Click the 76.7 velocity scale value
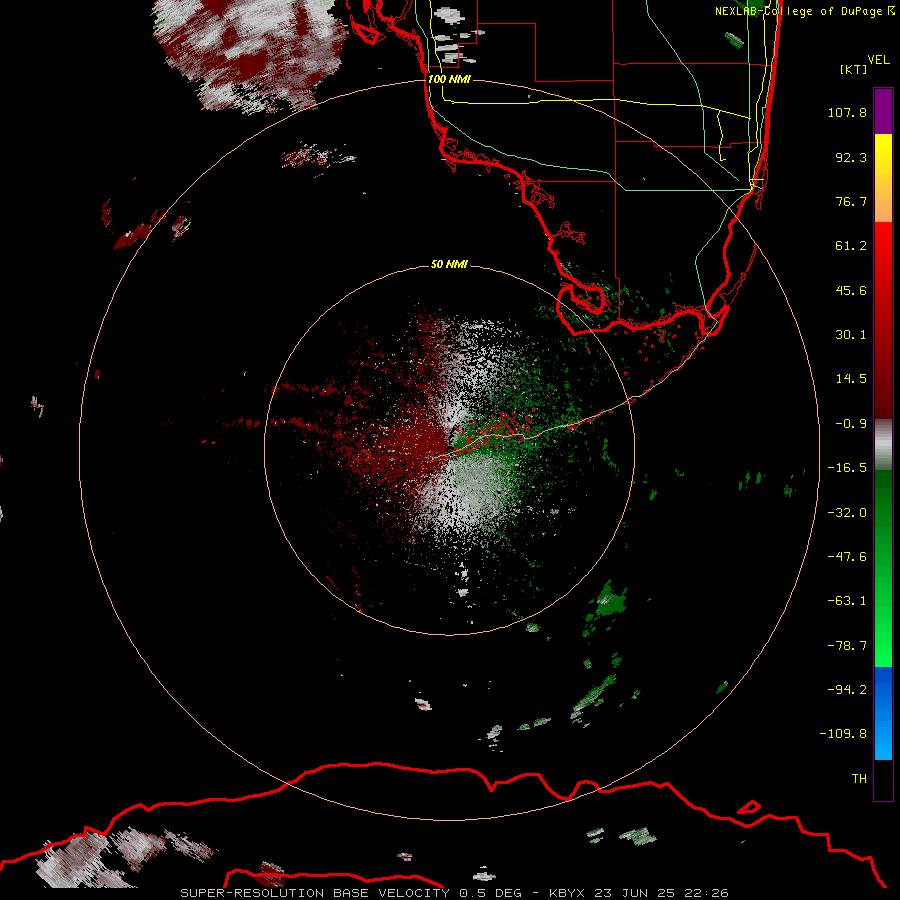900x900 pixels. pyautogui.click(x=851, y=201)
